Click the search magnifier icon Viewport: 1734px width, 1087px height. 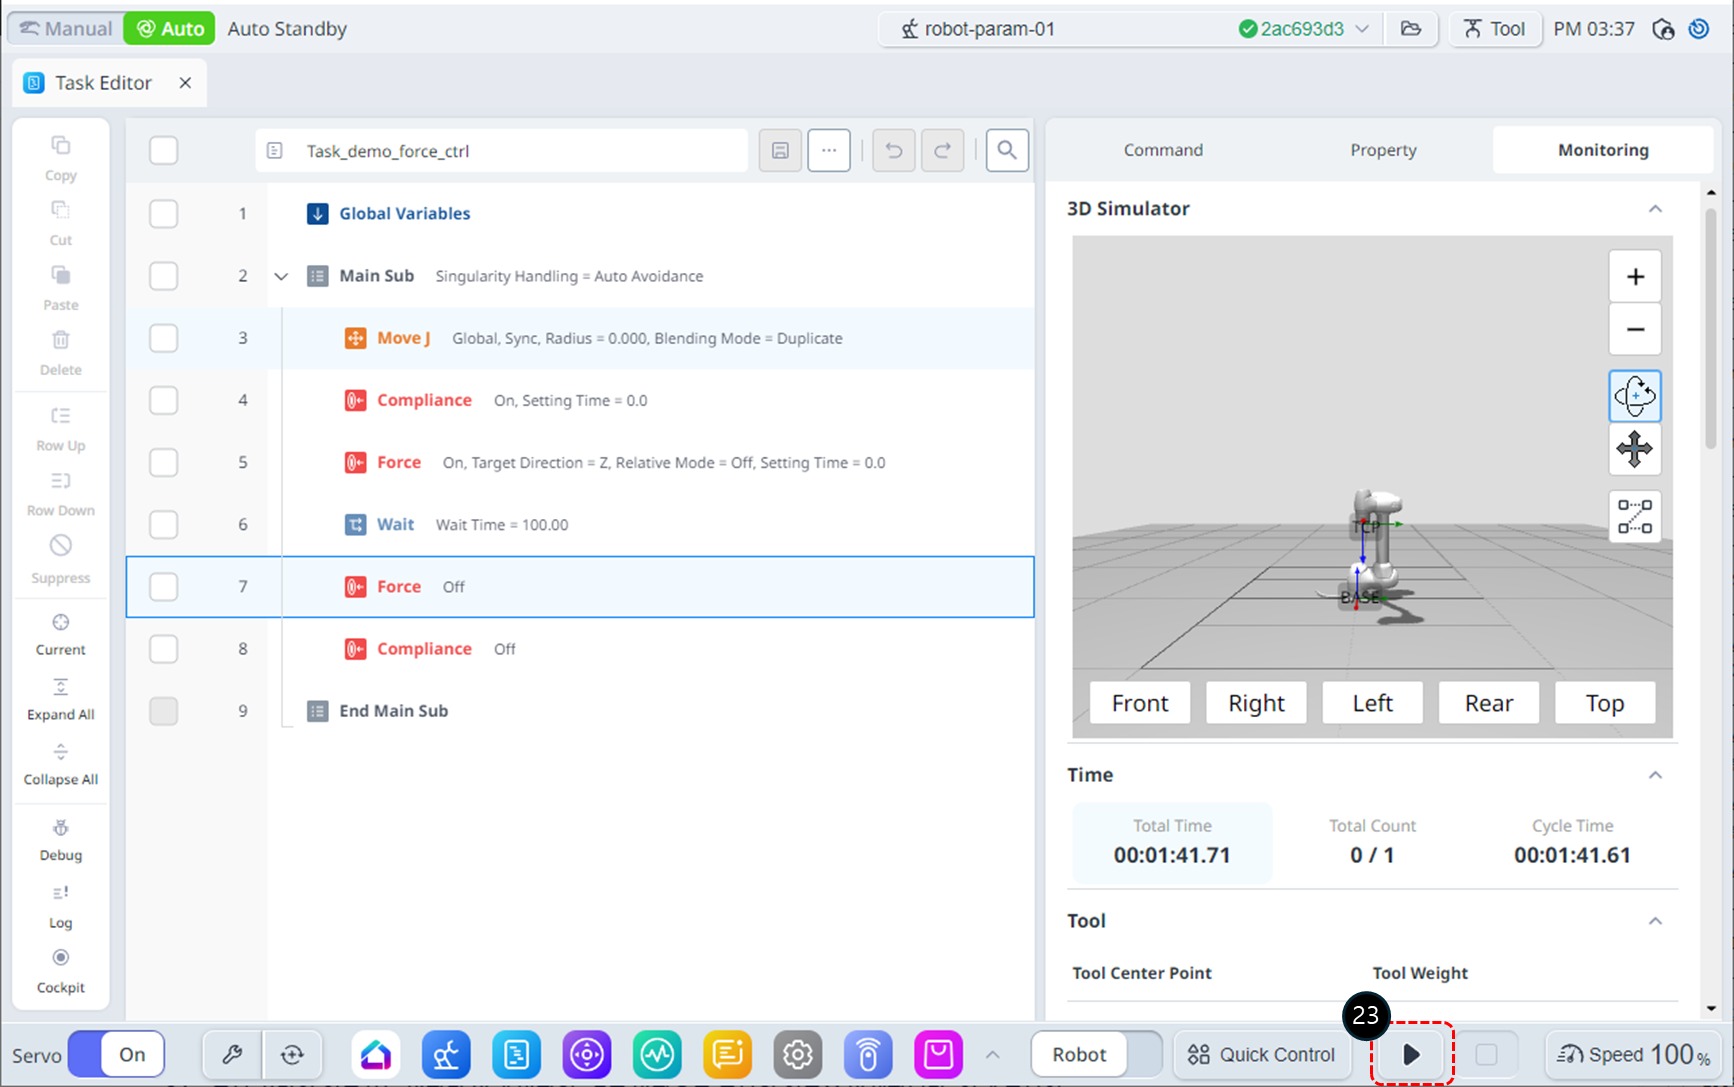(1006, 151)
